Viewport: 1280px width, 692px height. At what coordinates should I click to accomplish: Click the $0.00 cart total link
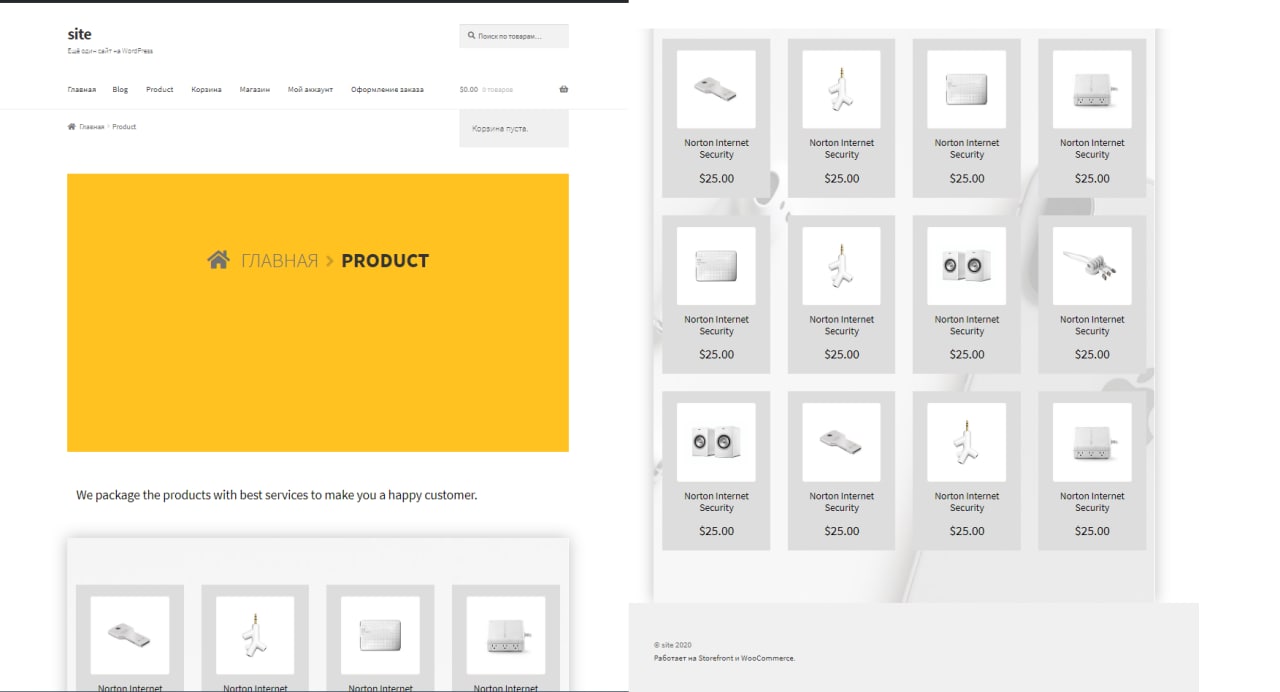pos(468,89)
